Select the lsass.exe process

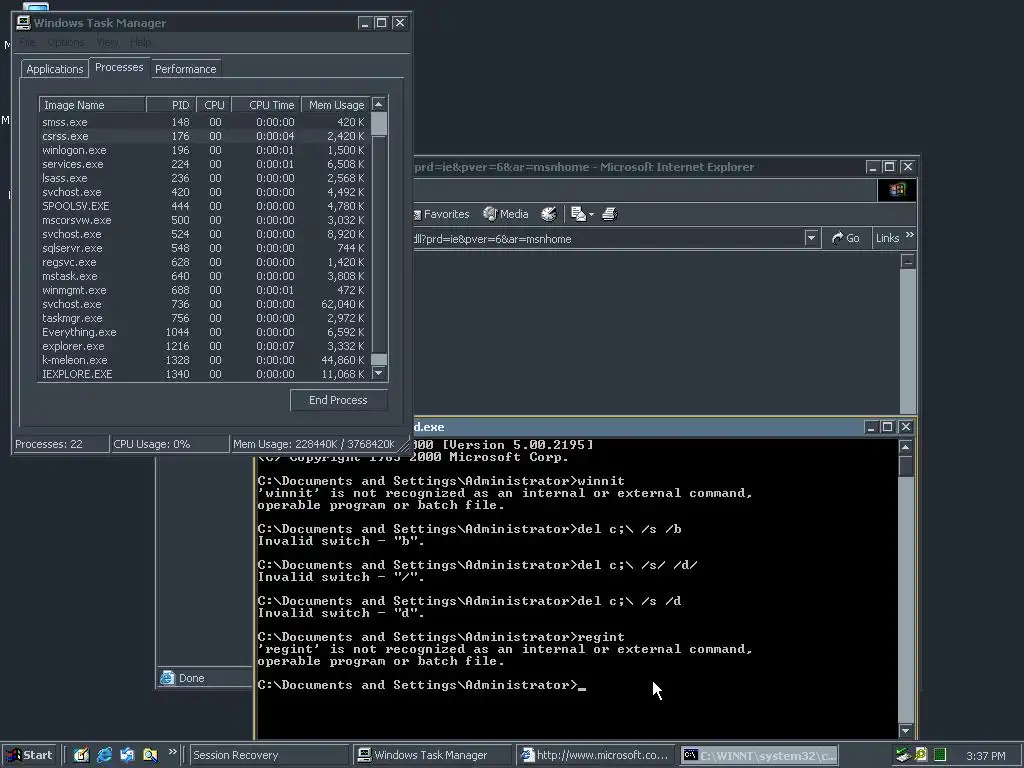[x=204, y=178]
